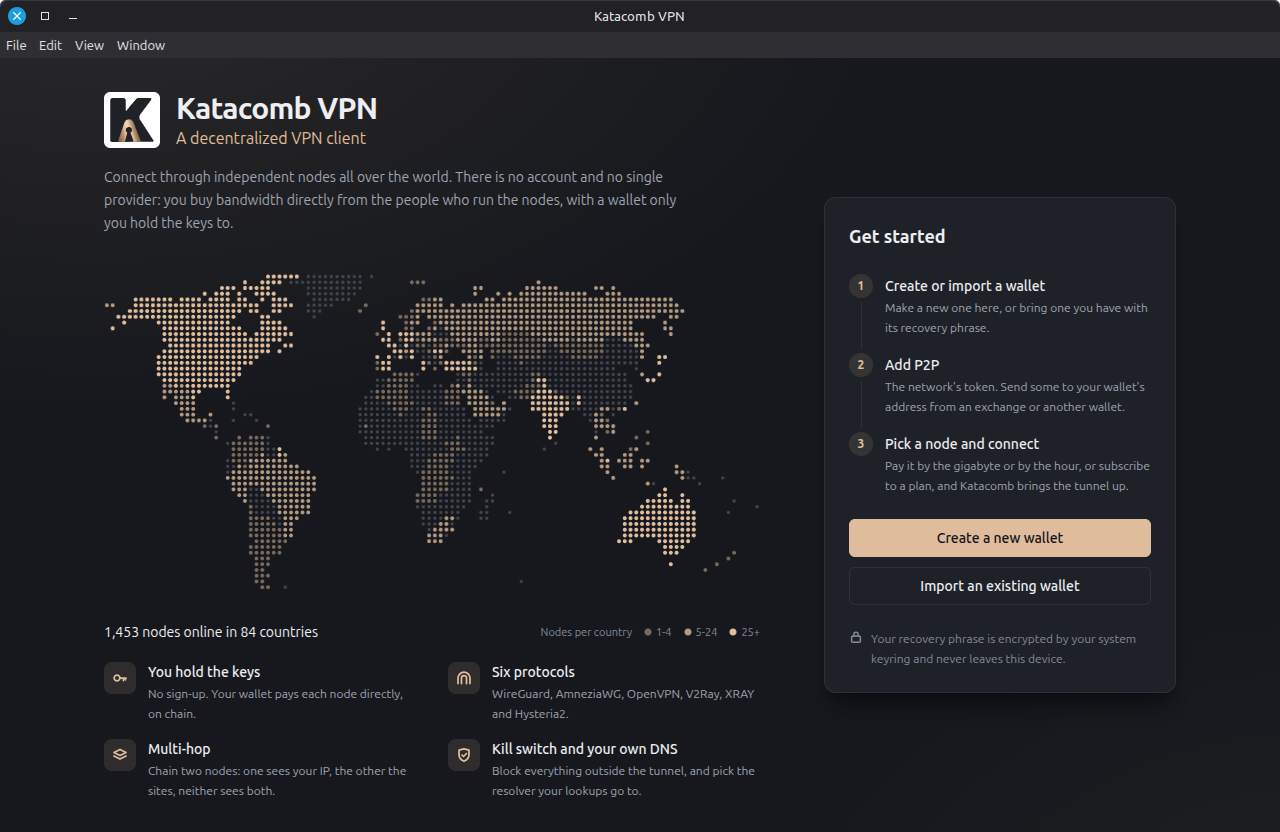The width and height of the screenshot is (1280, 832).
Task: Open the File menu
Action: (16, 45)
